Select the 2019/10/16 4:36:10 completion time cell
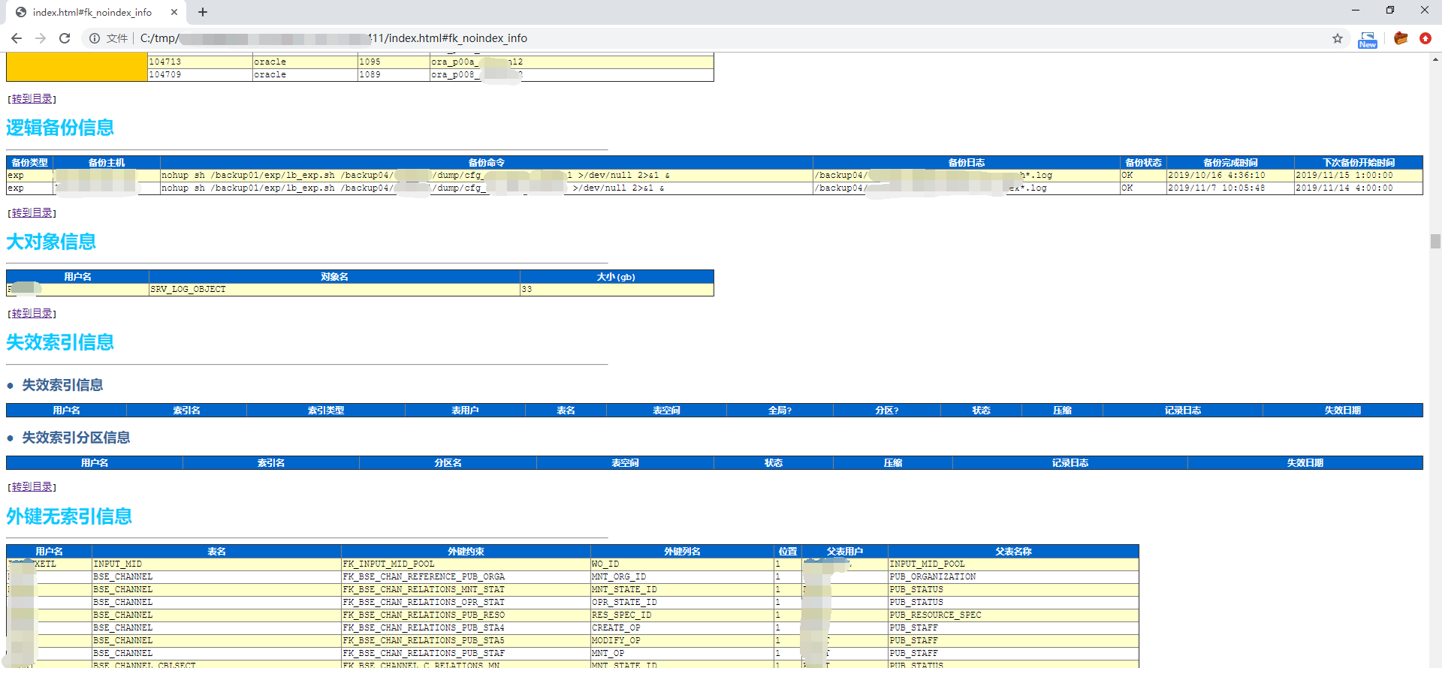 [x=1230, y=175]
